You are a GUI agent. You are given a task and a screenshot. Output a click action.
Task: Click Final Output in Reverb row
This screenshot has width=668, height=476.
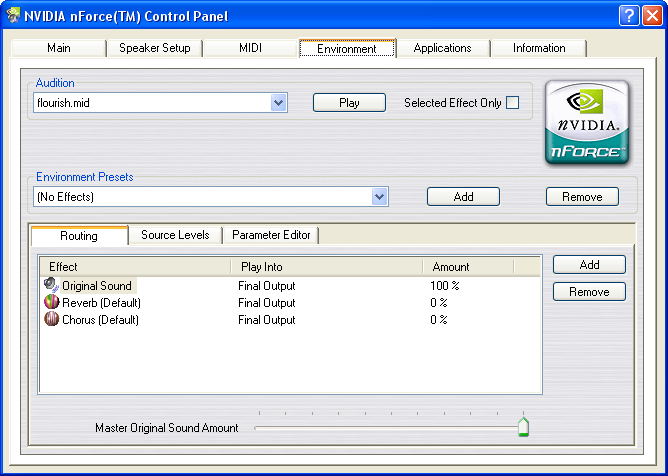(267, 303)
